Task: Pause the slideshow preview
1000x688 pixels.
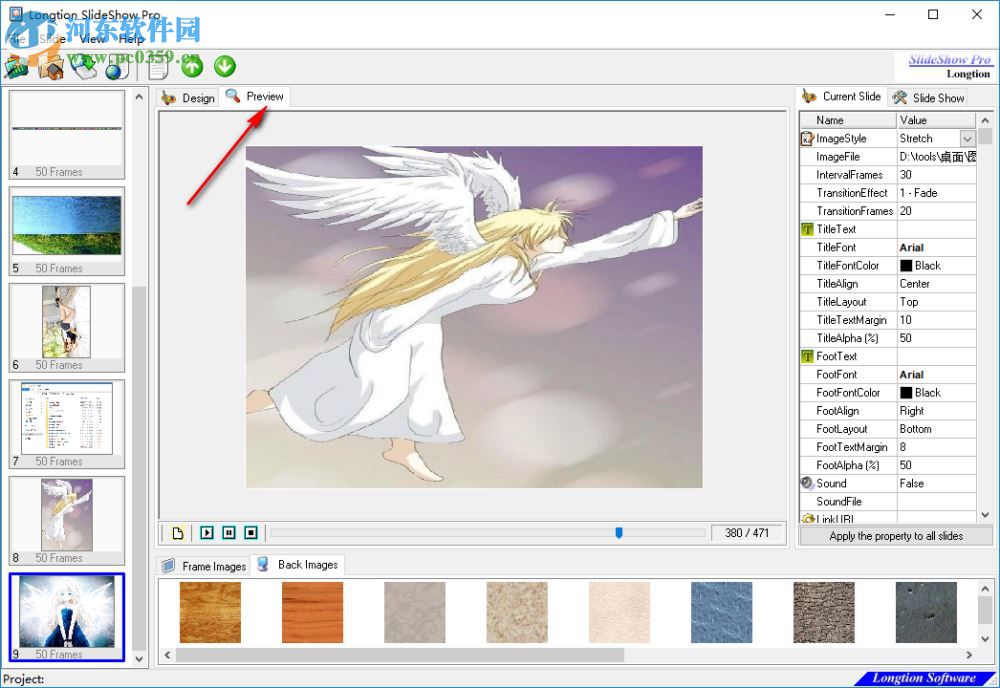Action: coord(228,532)
